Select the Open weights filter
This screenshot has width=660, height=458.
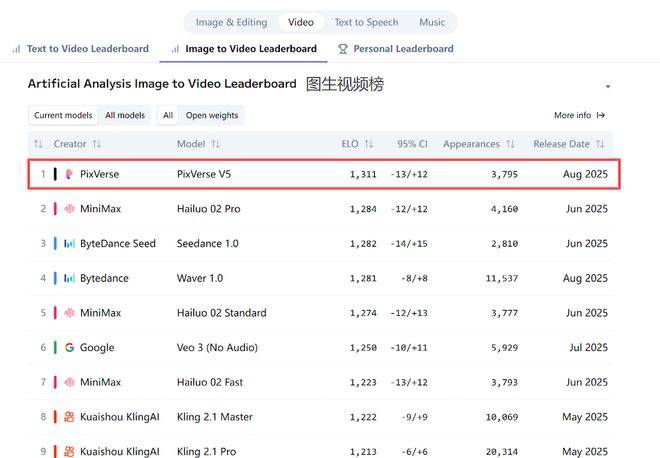(x=212, y=115)
